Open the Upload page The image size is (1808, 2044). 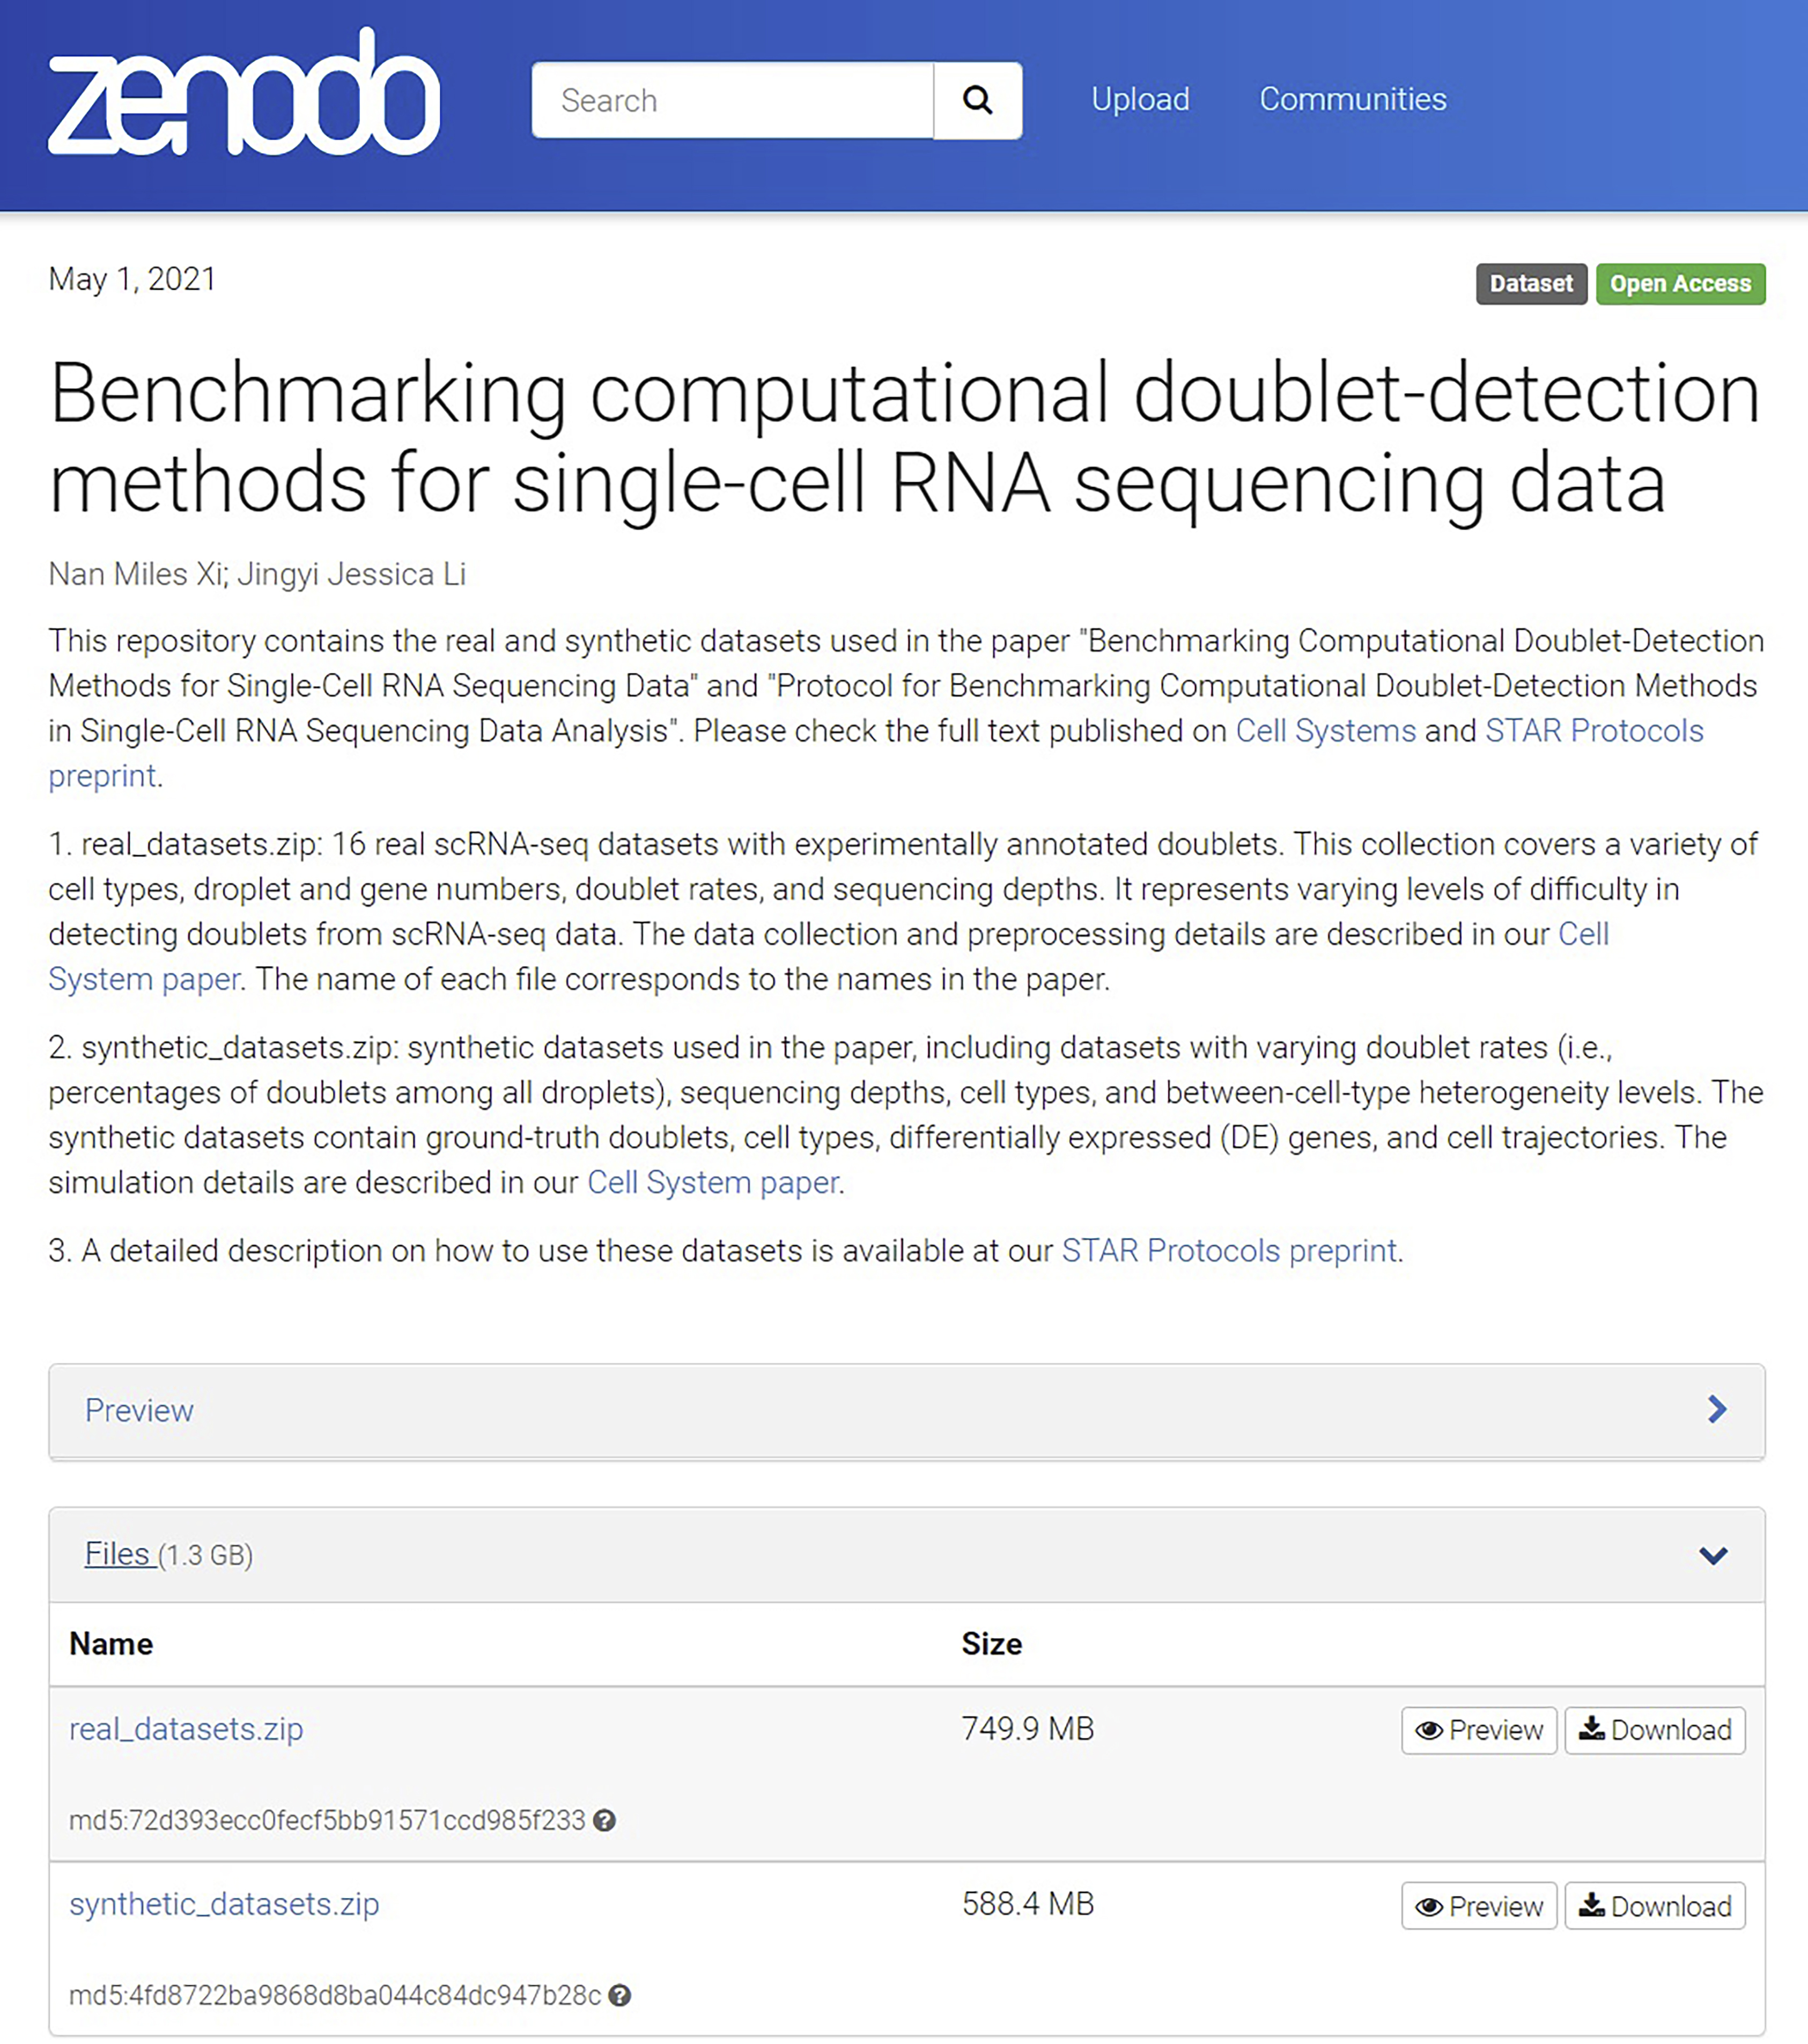click(1140, 99)
